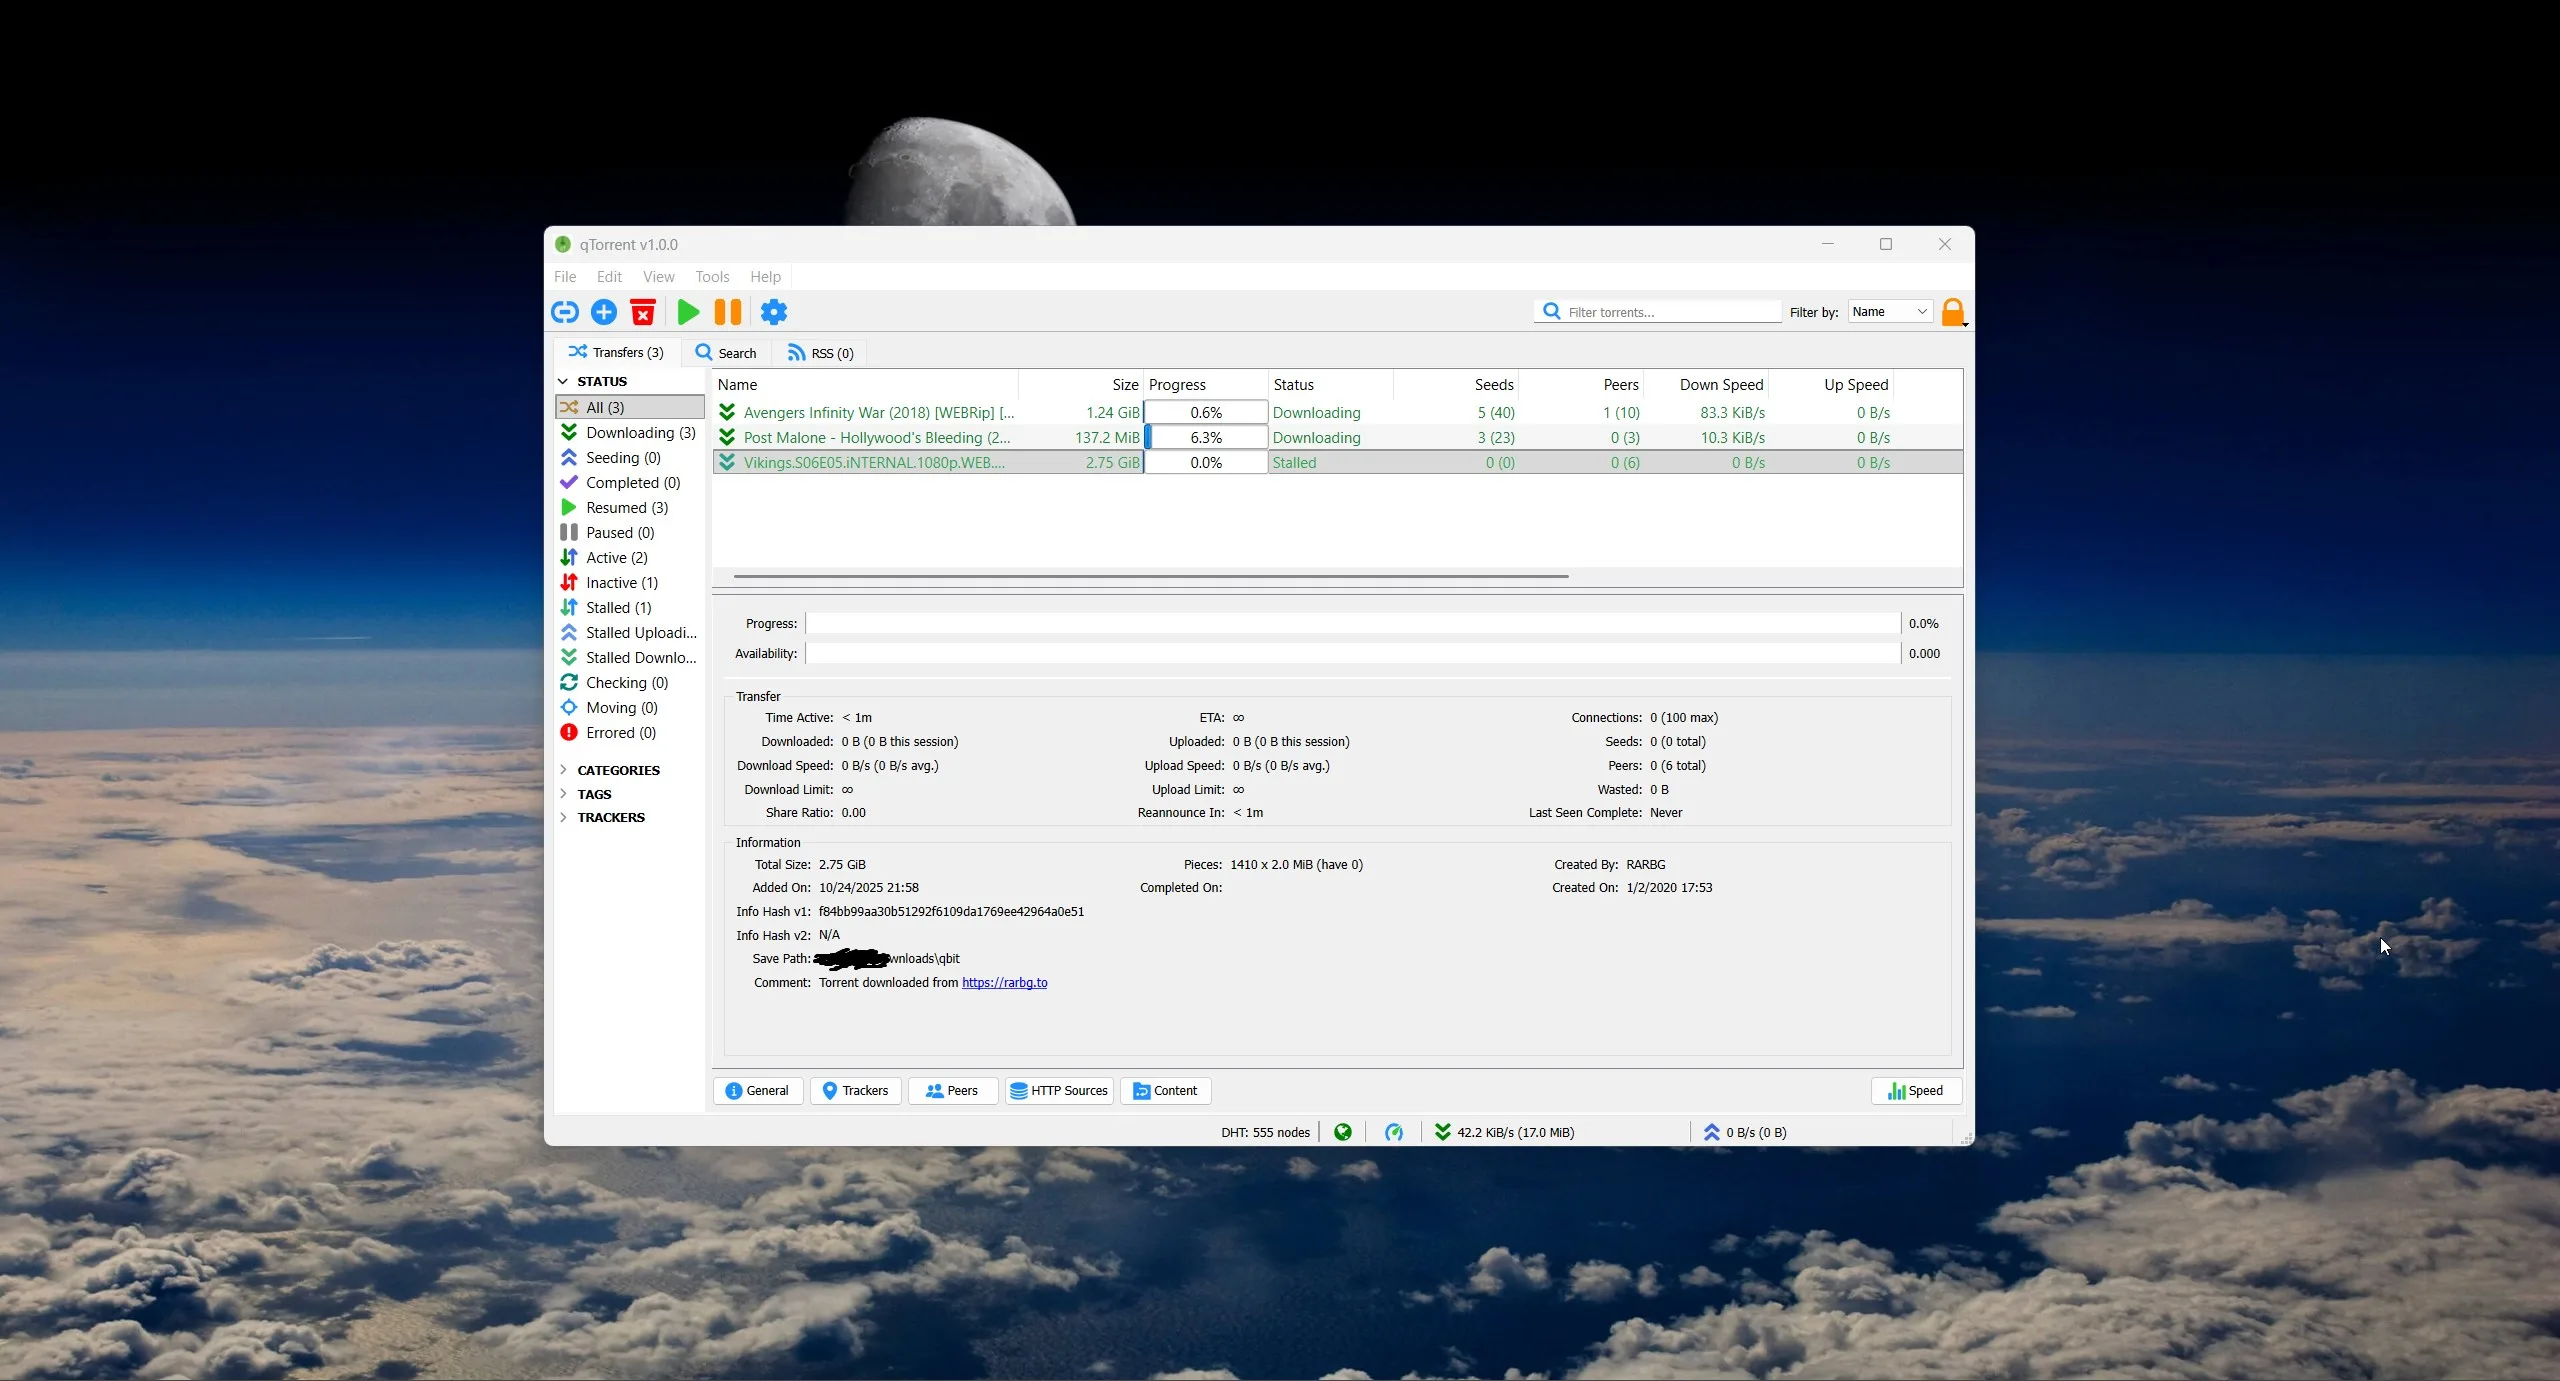Click the Info Hash v1 value f84bb99aa30b…

[x=951, y=911]
